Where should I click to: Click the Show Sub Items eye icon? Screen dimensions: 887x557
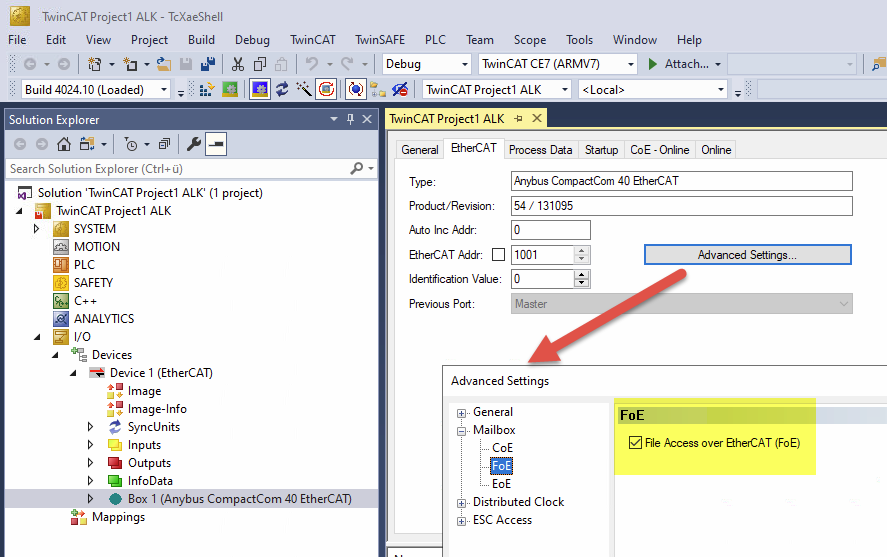pos(400,89)
